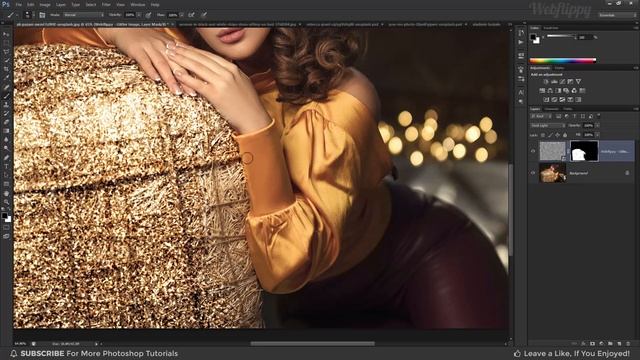Adjust the Color panel K slider
Image resolution: width=640 pixels, height=360 pixels.
pyautogui.click(x=561, y=36)
